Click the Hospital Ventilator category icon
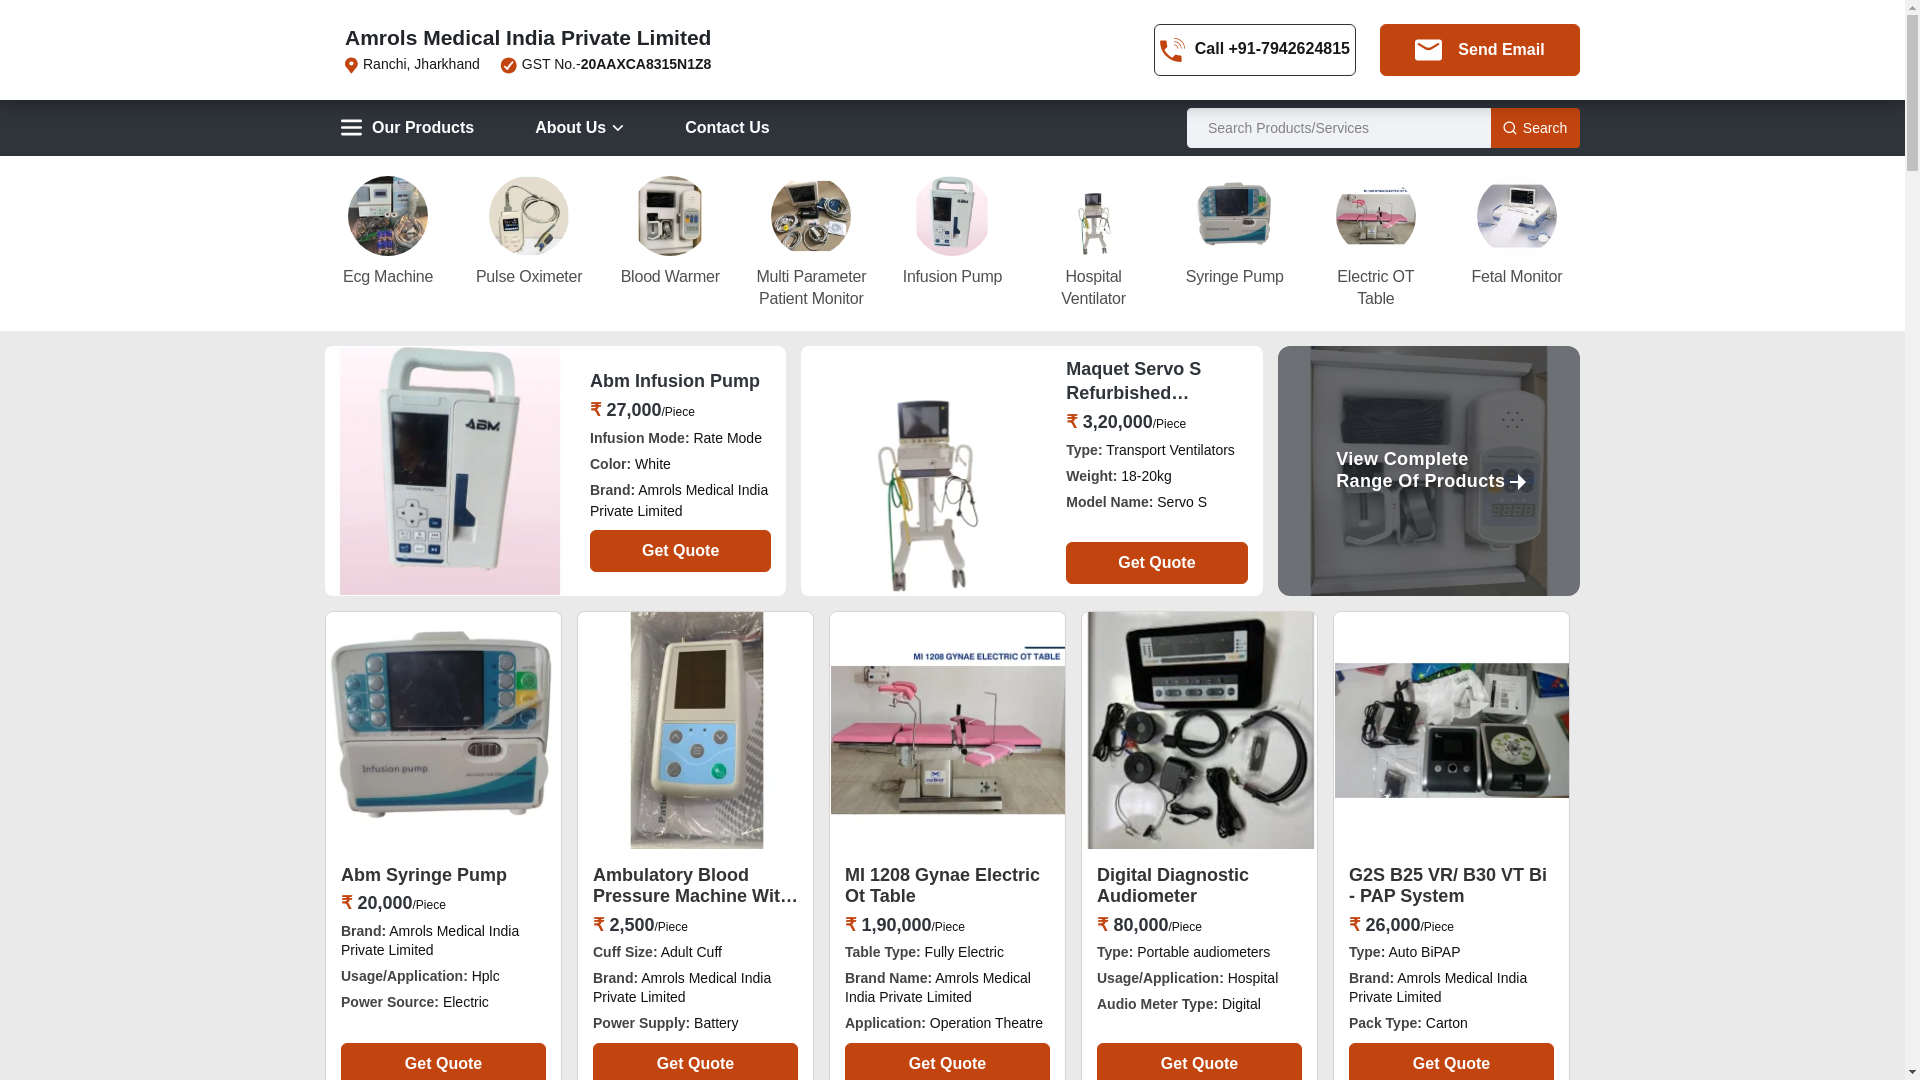 (1093, 216)
